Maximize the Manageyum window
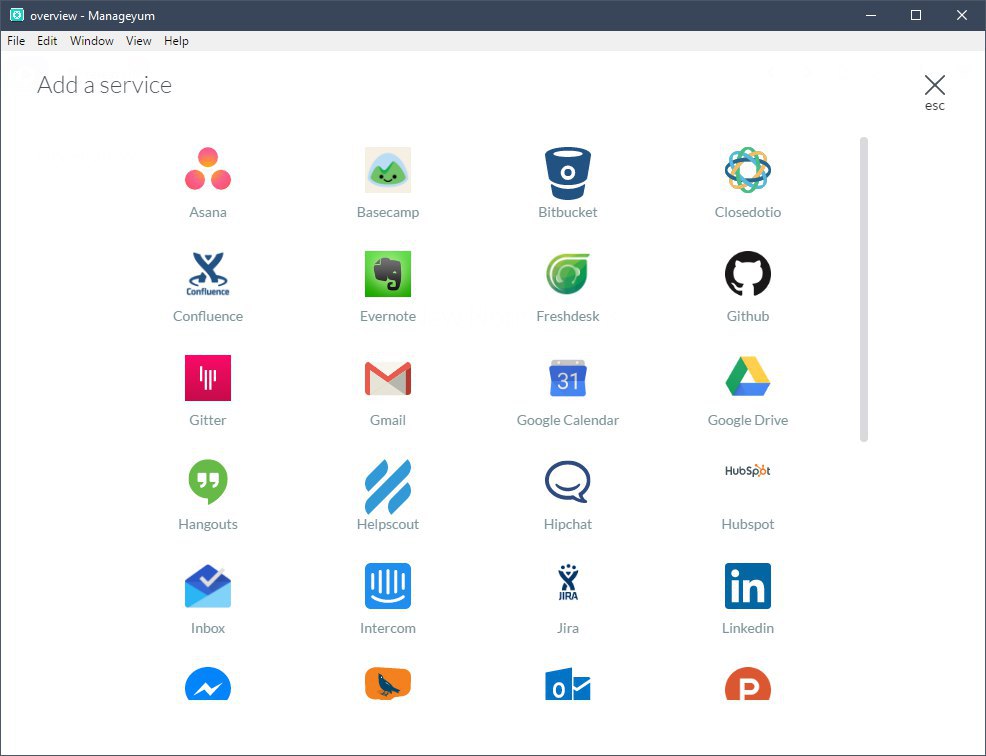986x756 pixels. pyautogui.click(x=916, y=15)
